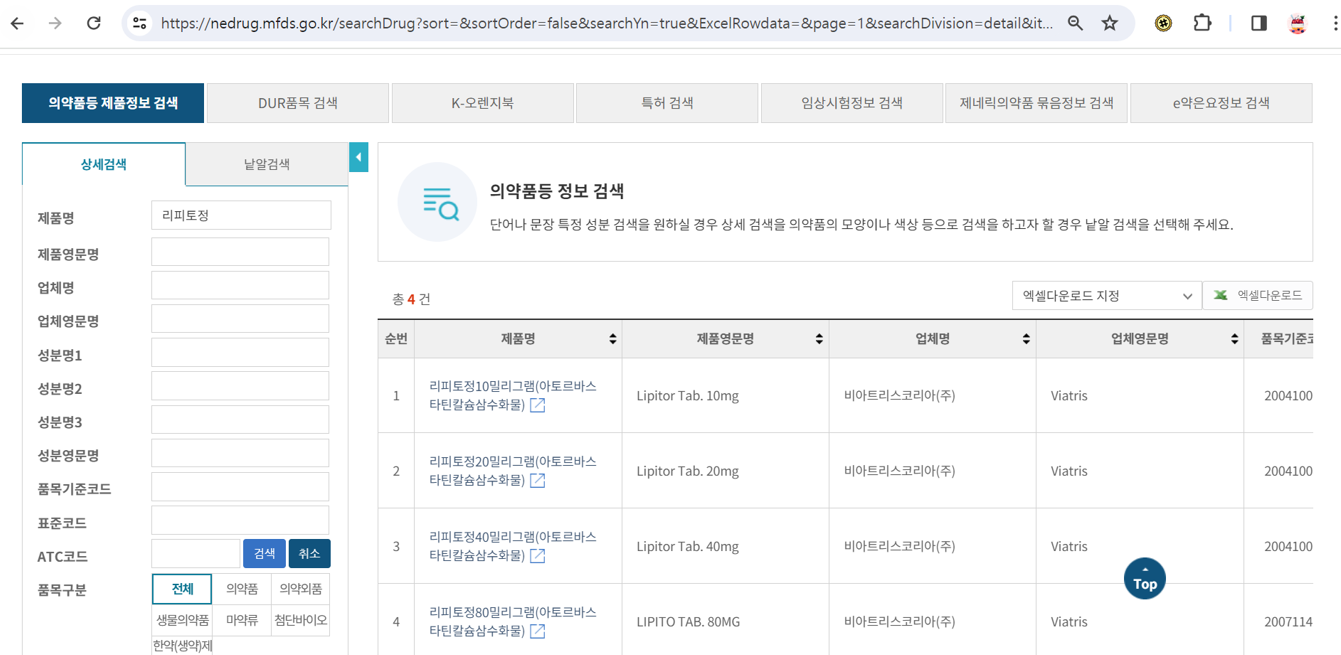Go back to the previous page
This screenshot has width=1341, height=655.
coord(17,23)
